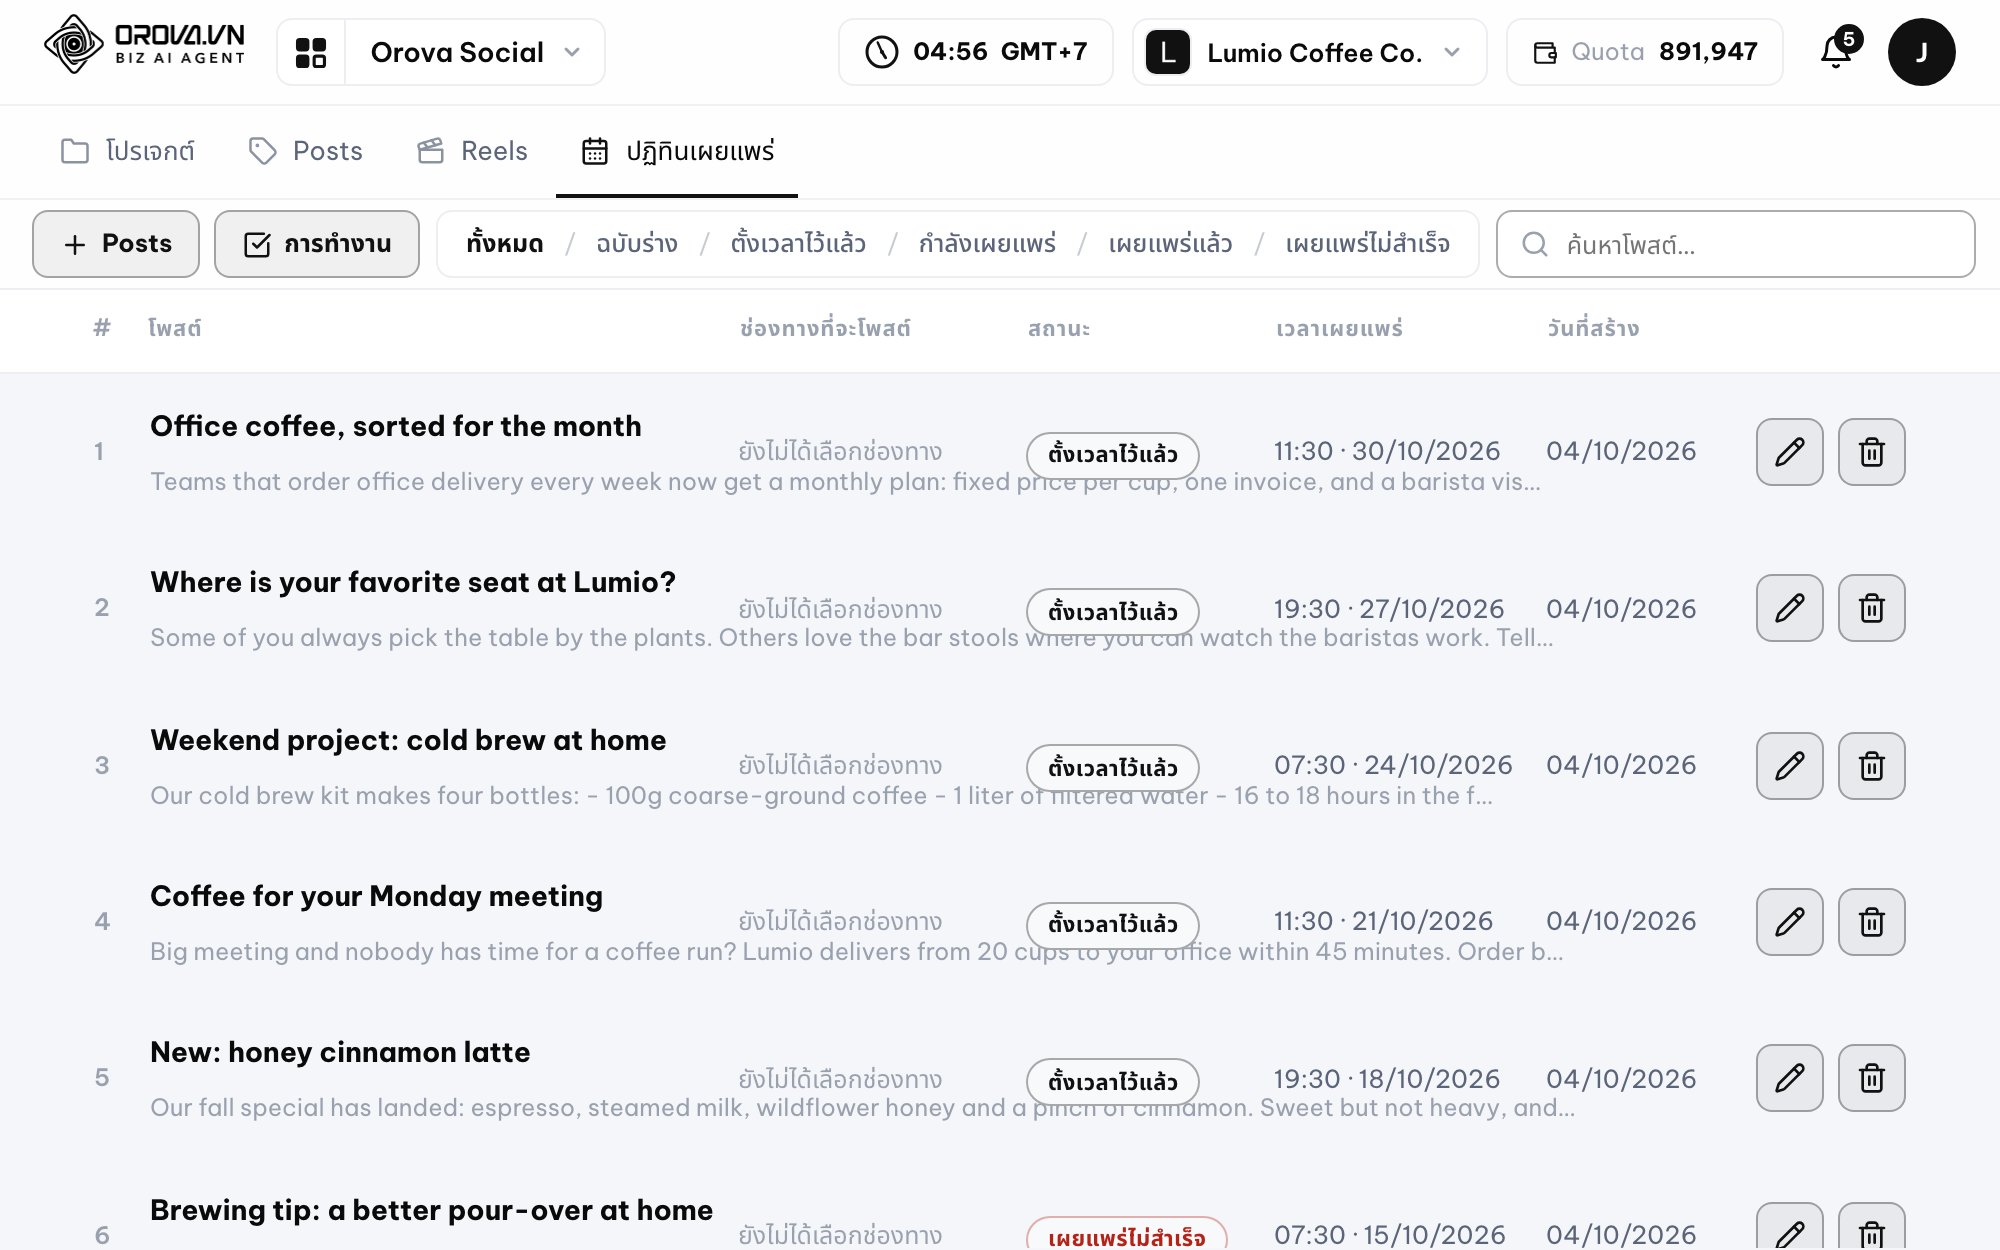Screen dimensions: 2000x1250
Task: Toggle the การทำงาน checkbox button
Action: point(317,244)
